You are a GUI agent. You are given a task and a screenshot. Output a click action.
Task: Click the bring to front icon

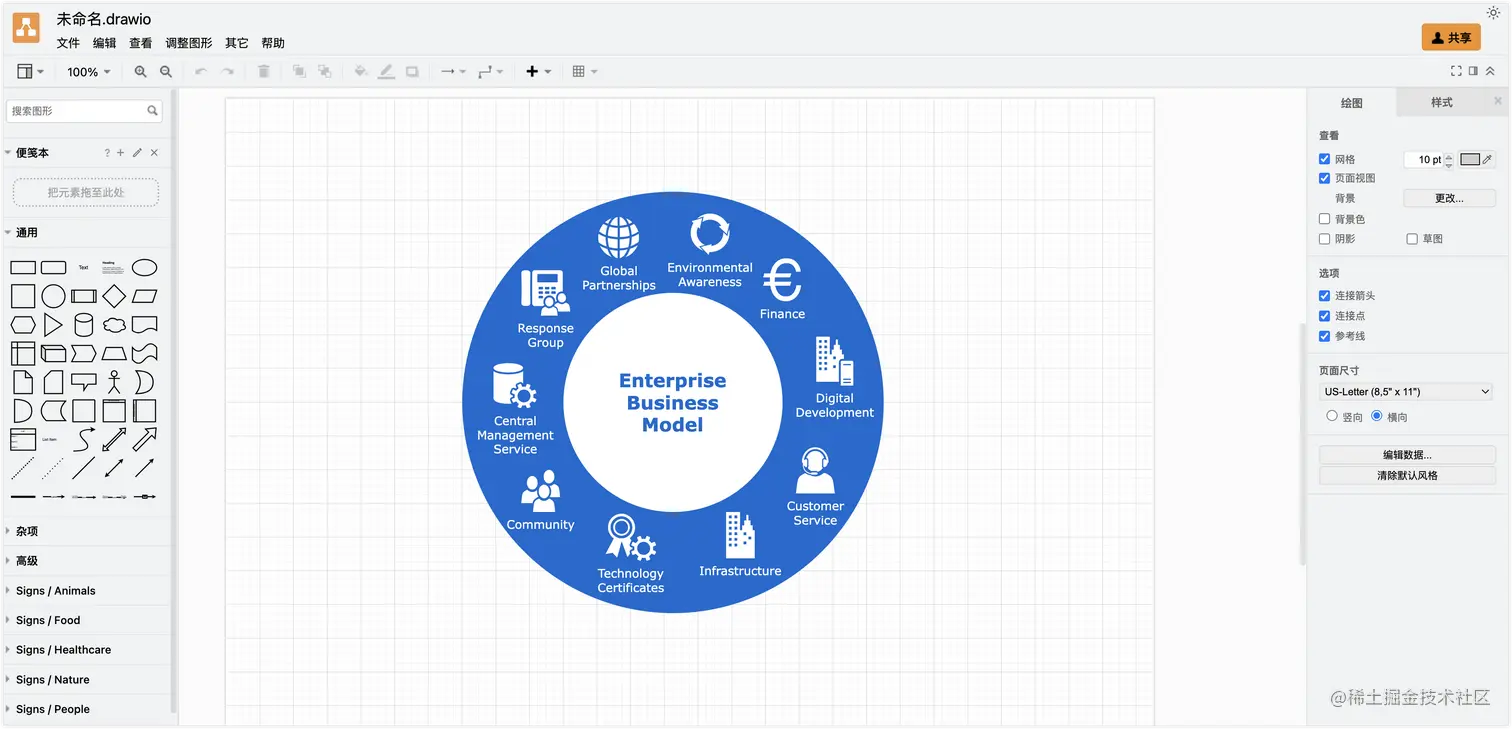coord(299,72)
